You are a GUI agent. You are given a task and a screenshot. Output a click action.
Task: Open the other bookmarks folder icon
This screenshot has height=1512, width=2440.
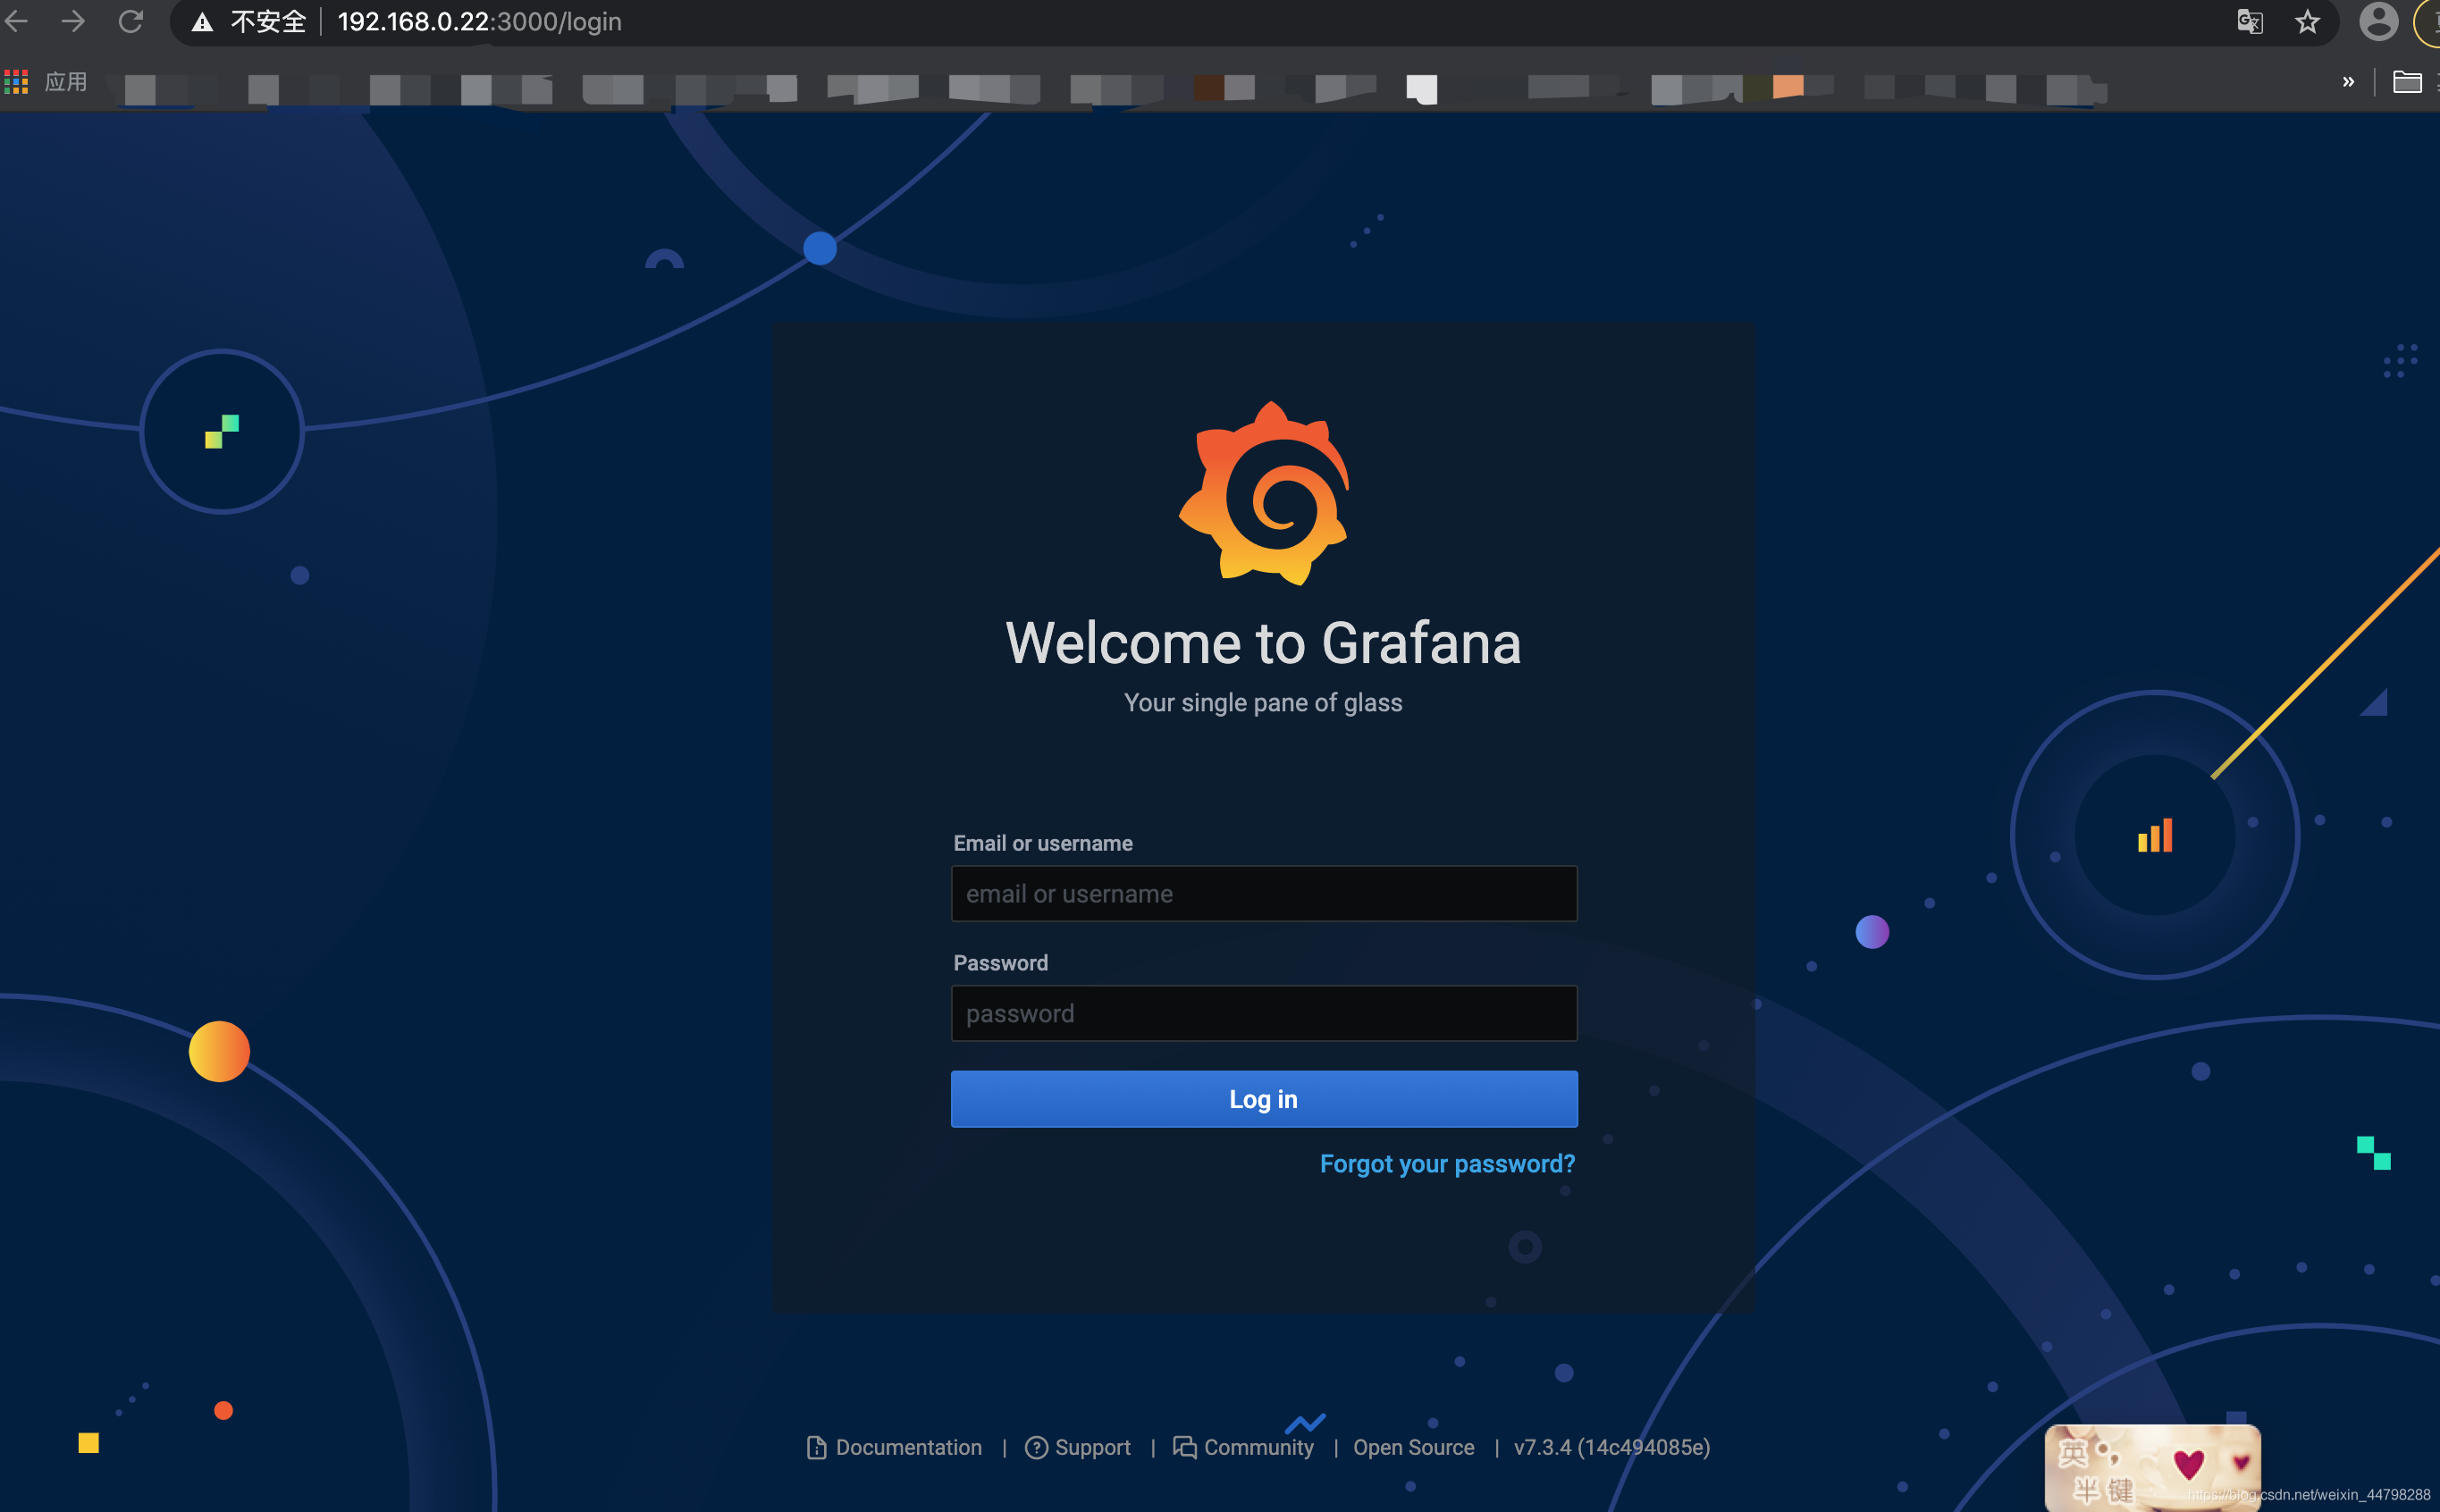tap(2406, 82)
